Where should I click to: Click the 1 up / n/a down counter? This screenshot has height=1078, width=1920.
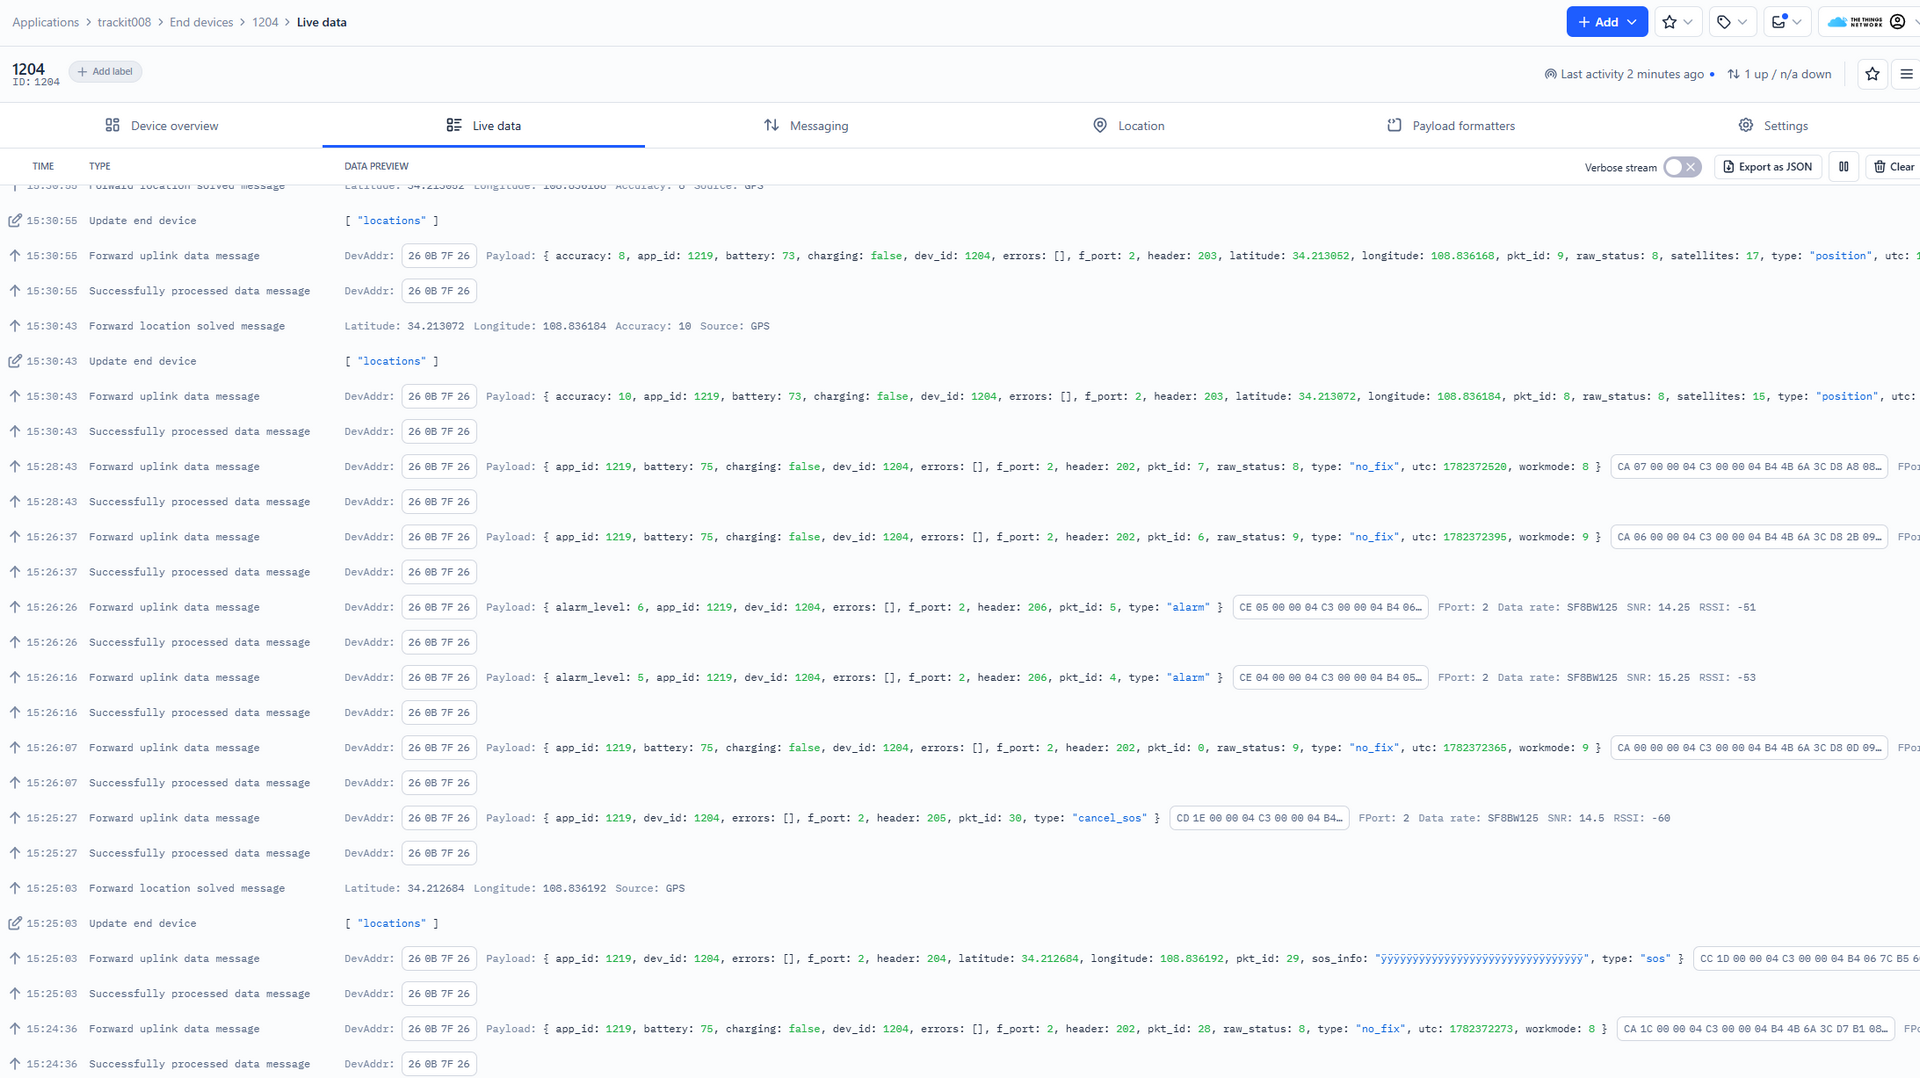coord(1779,74)
